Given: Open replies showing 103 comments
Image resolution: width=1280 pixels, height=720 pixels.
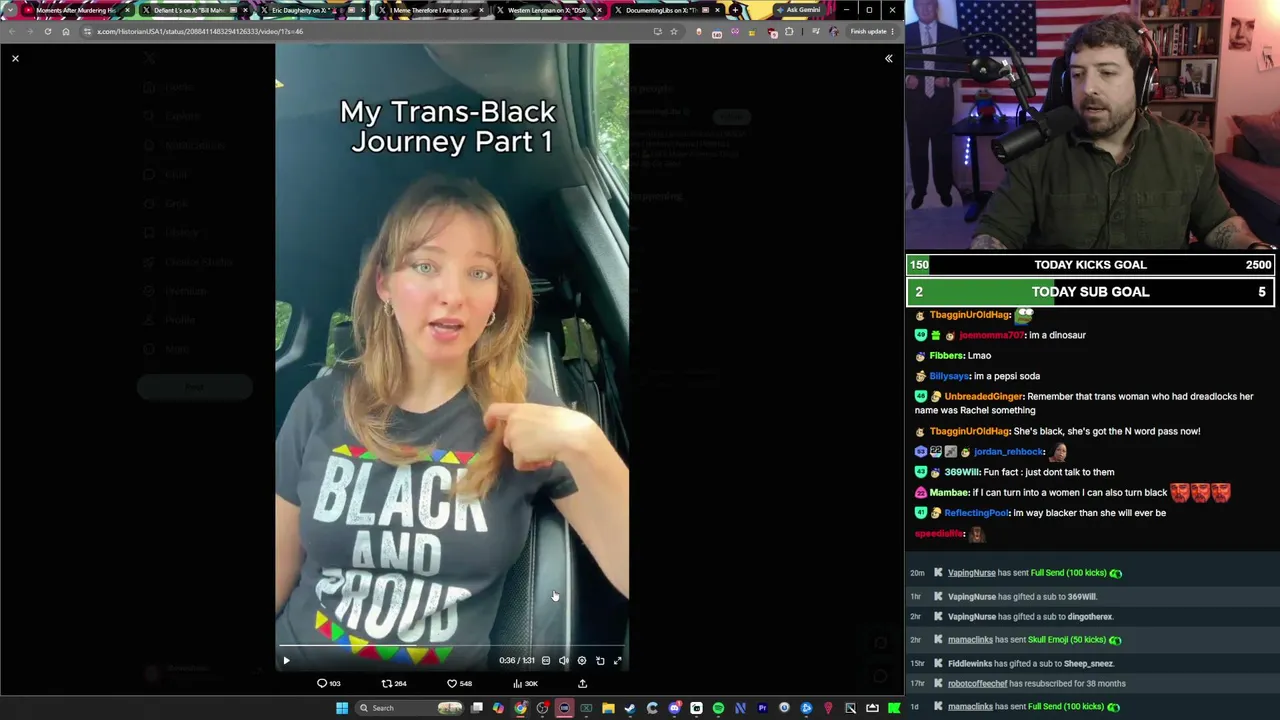Looking at the screenshot, I should [x=329, y=684].
